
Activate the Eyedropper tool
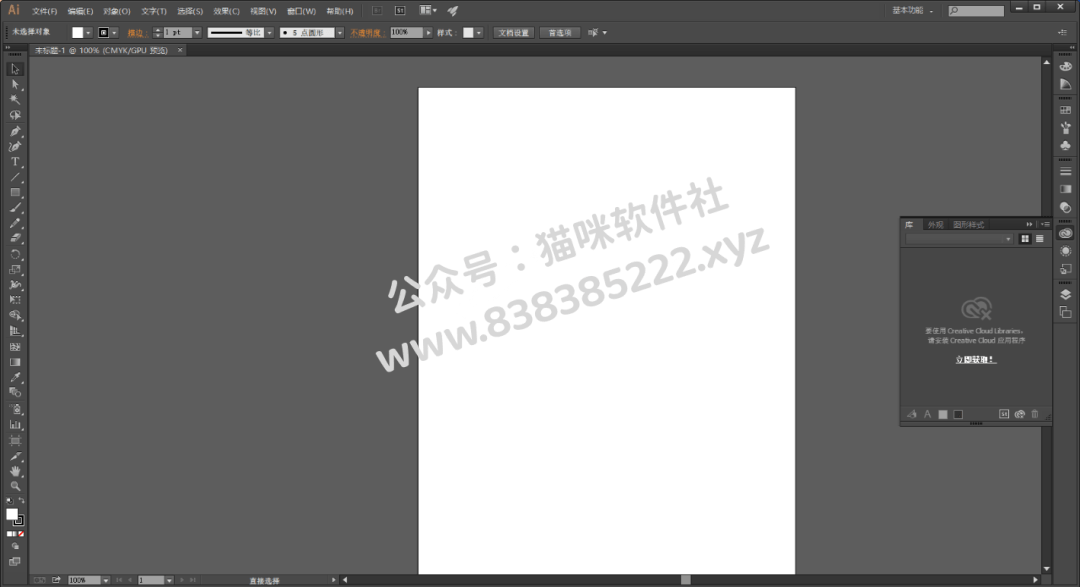click(15, 378)
